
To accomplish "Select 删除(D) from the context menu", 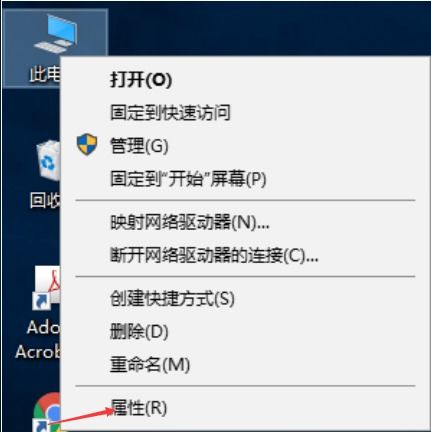I will (139, 331).
